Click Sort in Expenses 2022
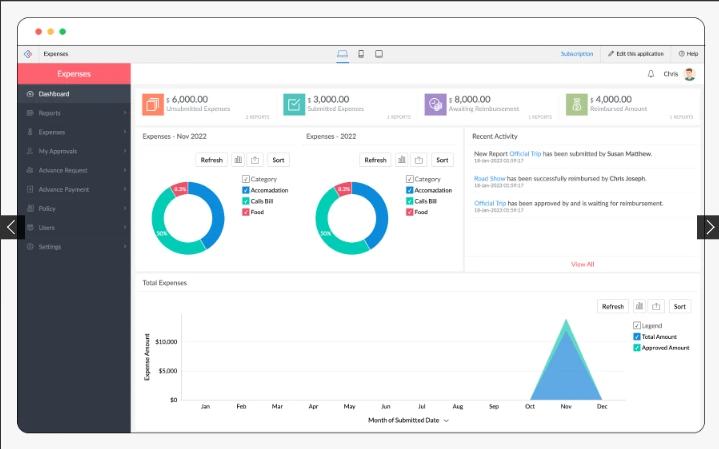This screenshot has width=719, height=449. [442, 160]
